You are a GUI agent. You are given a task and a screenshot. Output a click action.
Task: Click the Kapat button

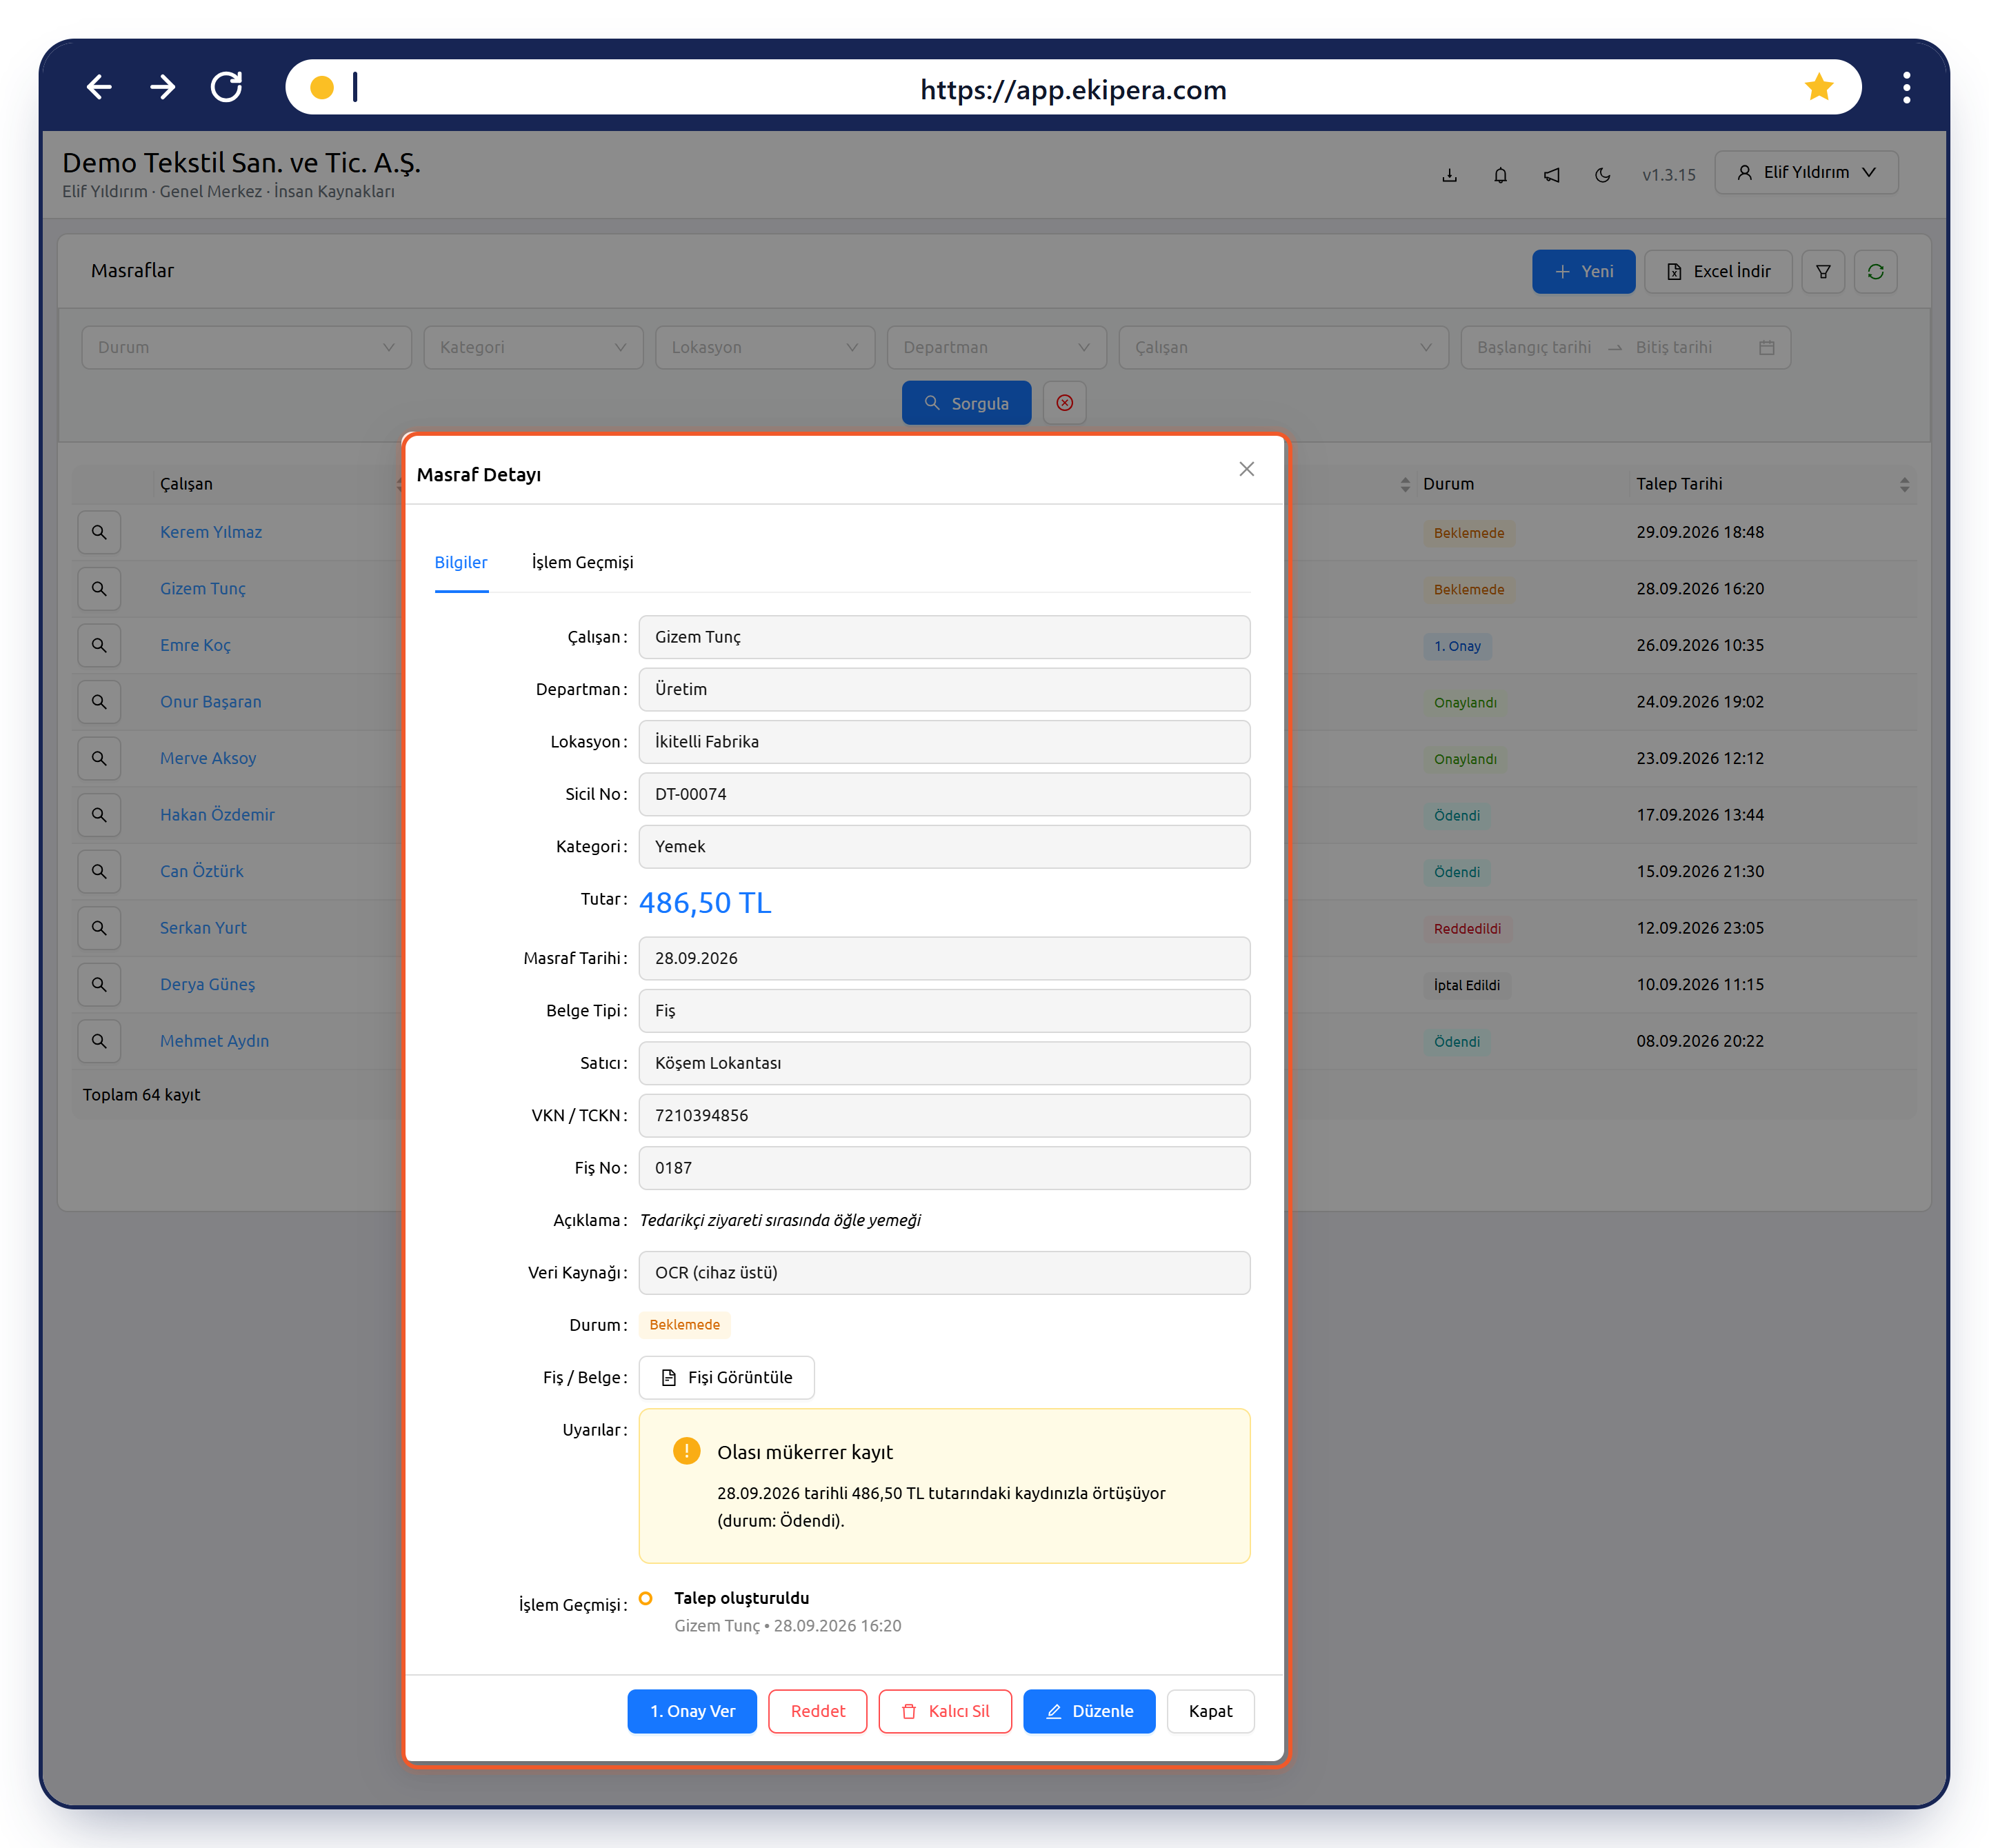point(1210,1711)
